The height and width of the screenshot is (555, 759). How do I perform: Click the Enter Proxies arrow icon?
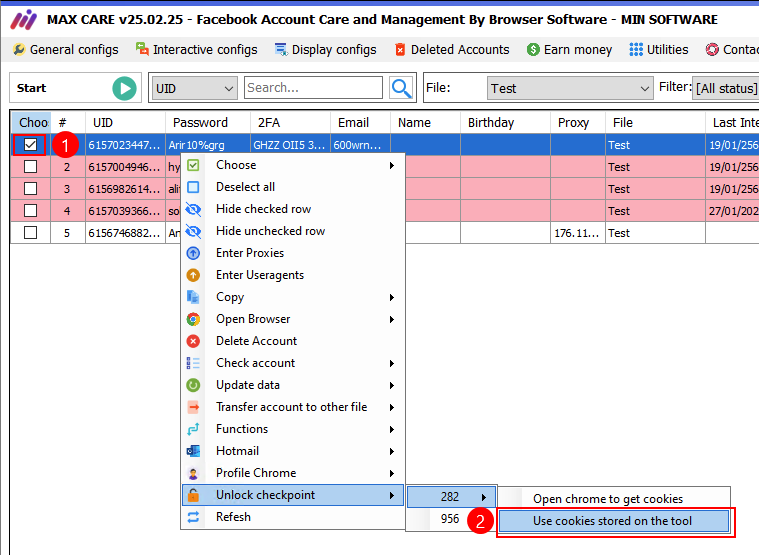point(193,253)
